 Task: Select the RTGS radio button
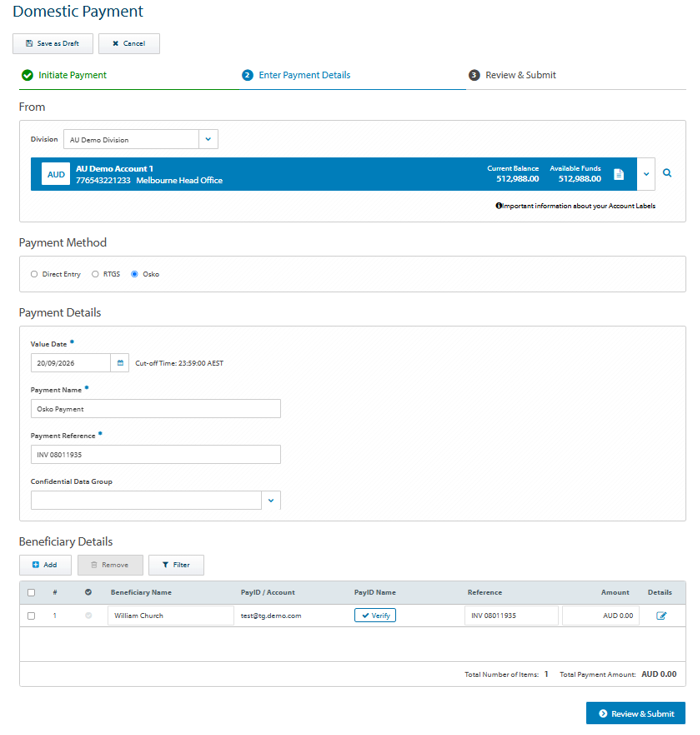(95, 274)
